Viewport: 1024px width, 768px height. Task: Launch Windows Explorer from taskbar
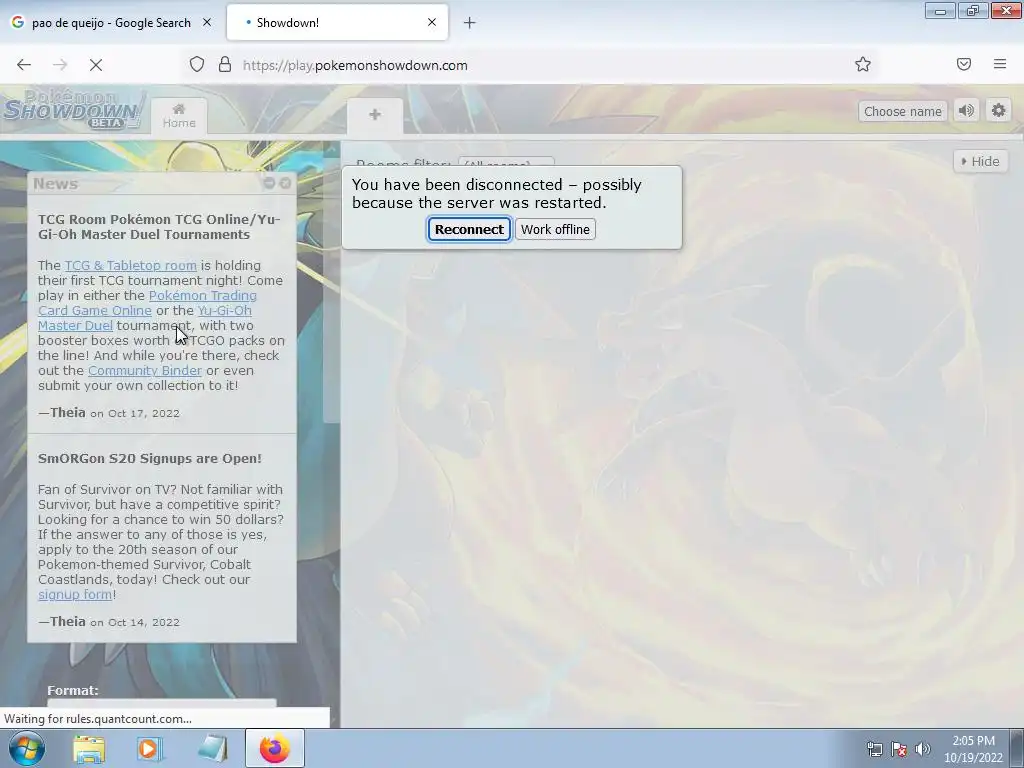(x=89, y=748)
